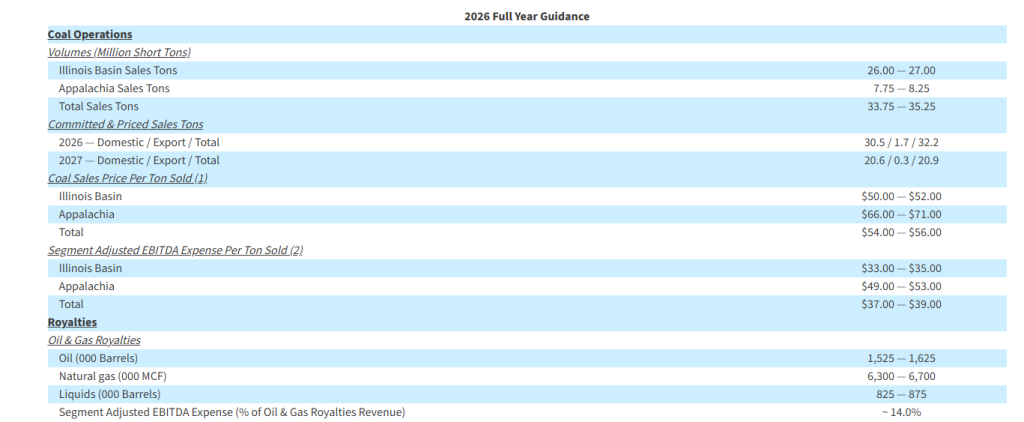The image size is (1024, 422).
Task: Click the ~ 14.0% expense value
Action: click(x=901, y=412)
